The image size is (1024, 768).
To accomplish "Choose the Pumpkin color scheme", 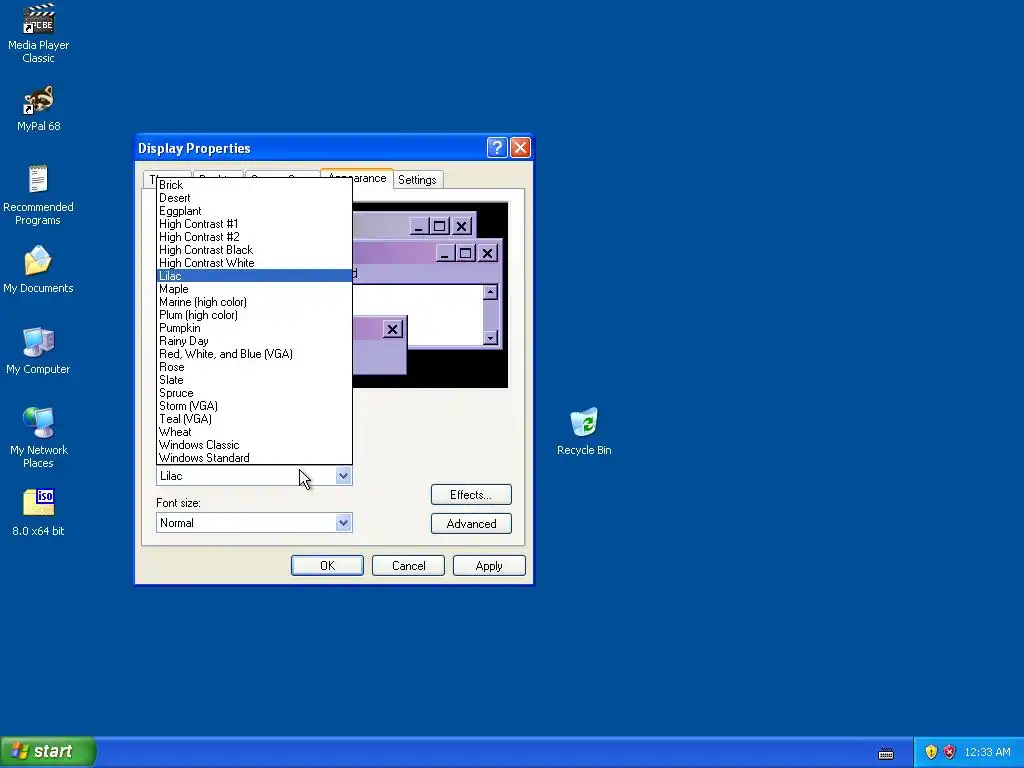I will coord(255,328).
